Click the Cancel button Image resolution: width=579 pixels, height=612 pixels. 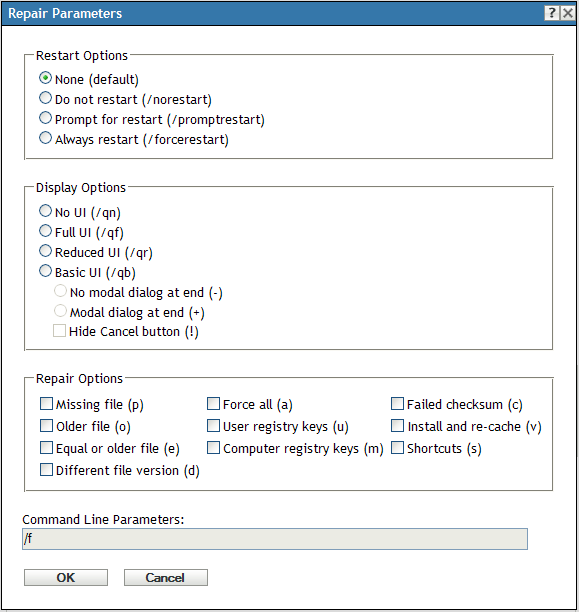(166, 577)
